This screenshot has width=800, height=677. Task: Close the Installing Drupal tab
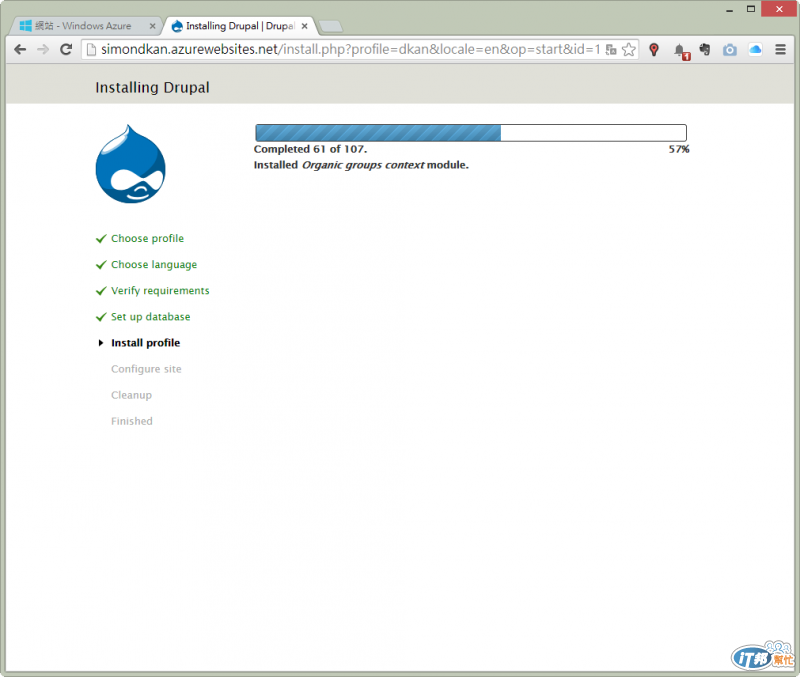tap(305, 26)
